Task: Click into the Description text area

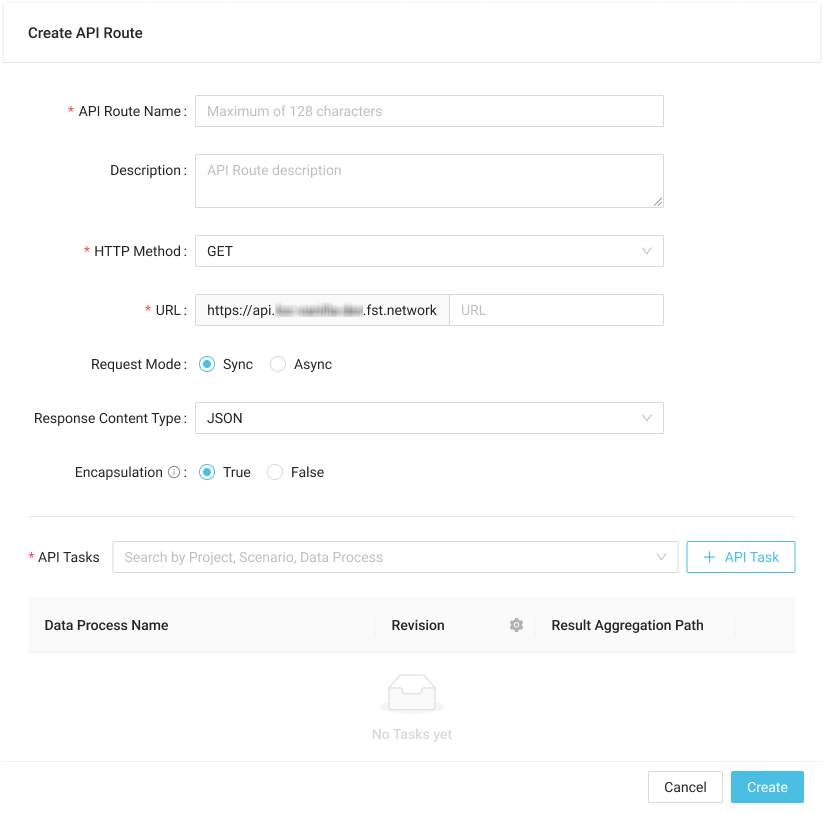Action: click(x=429, y=181)
